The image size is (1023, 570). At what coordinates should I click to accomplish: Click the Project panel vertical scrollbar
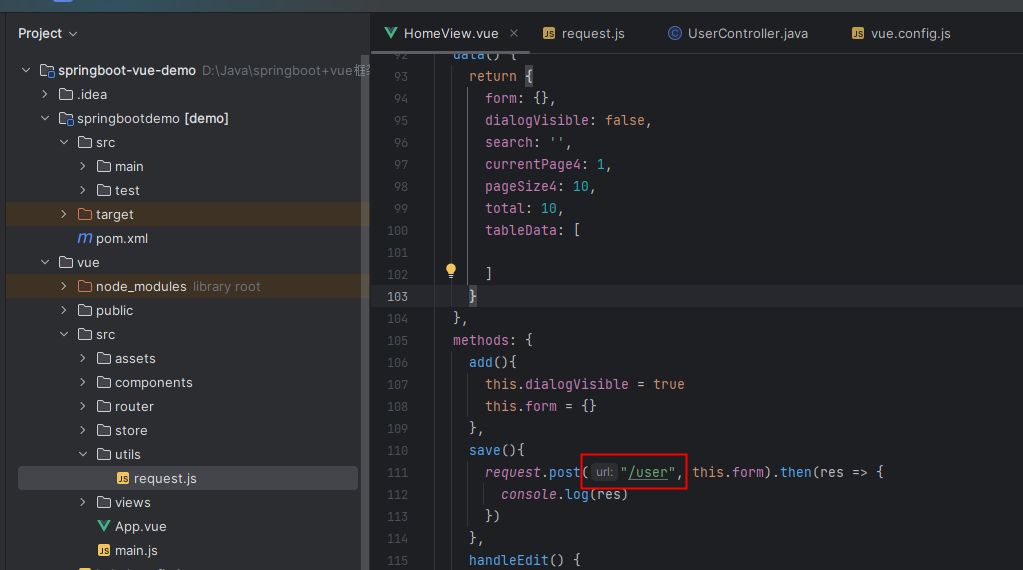pos(365,312)
